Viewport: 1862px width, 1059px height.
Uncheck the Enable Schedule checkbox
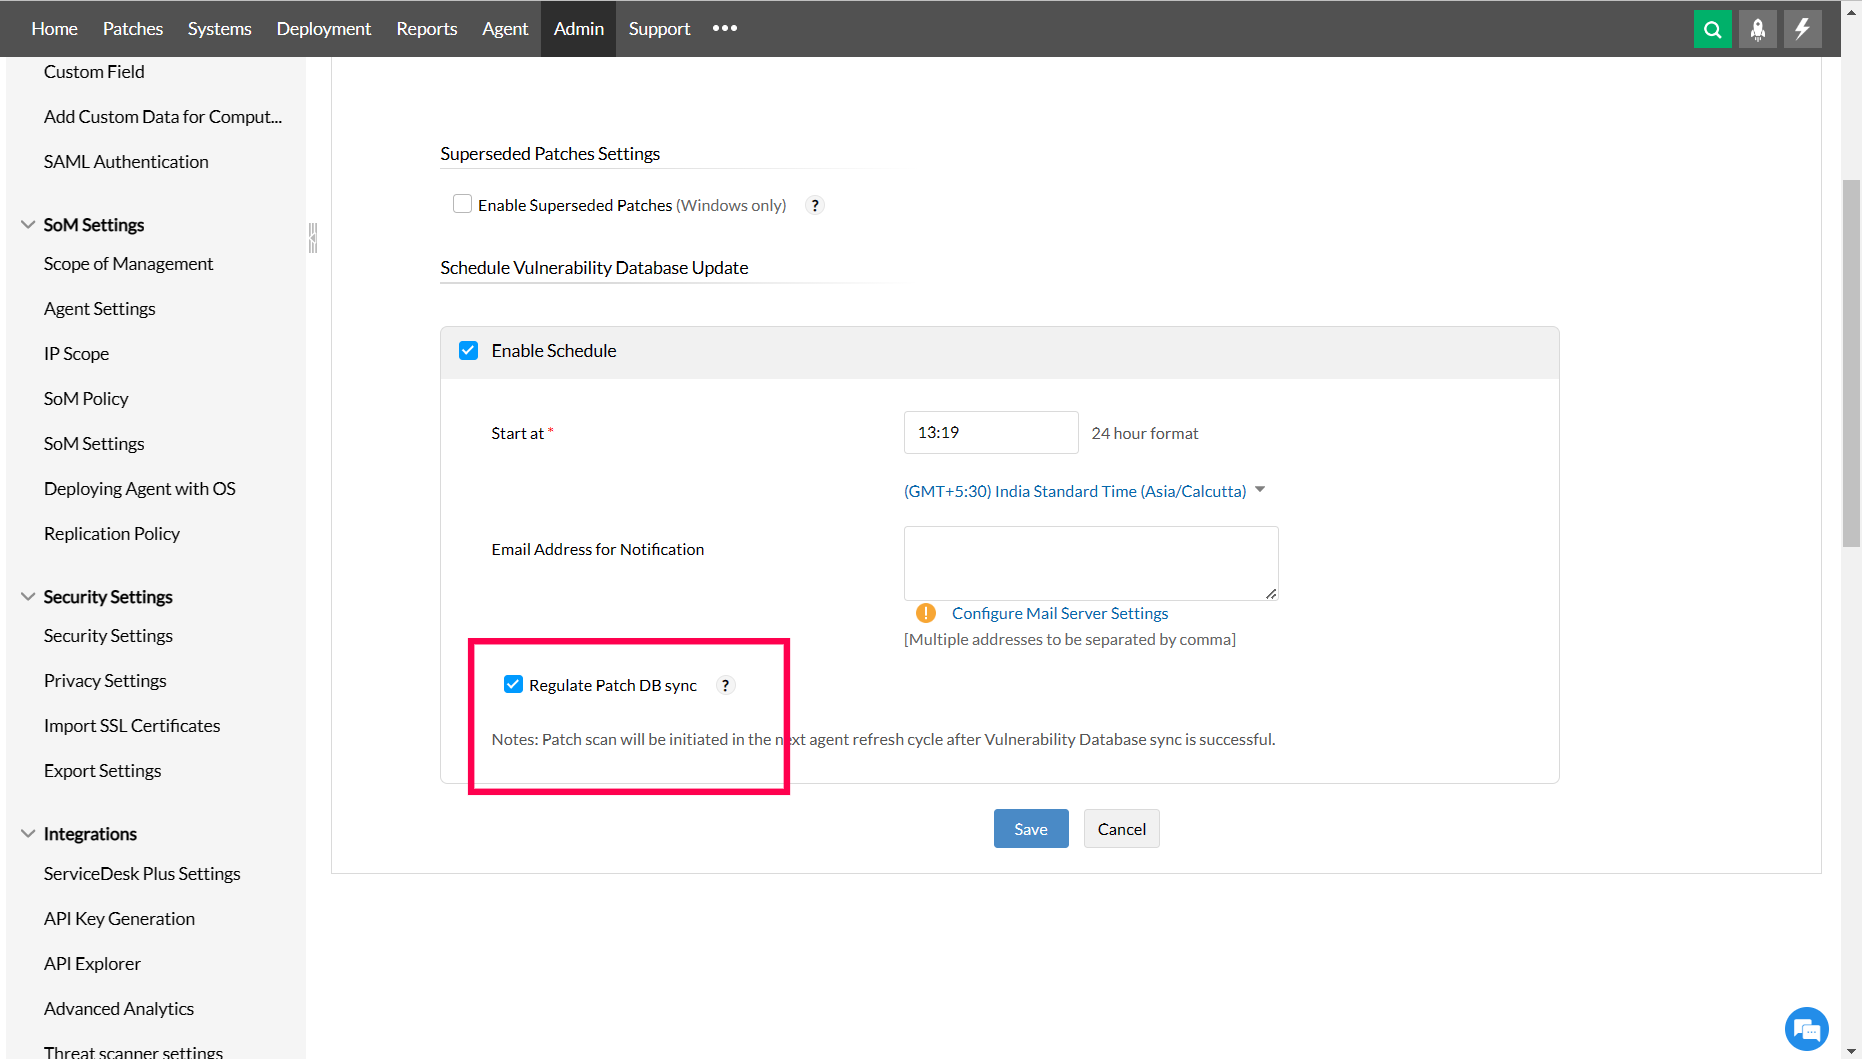[x=468, y=350]
